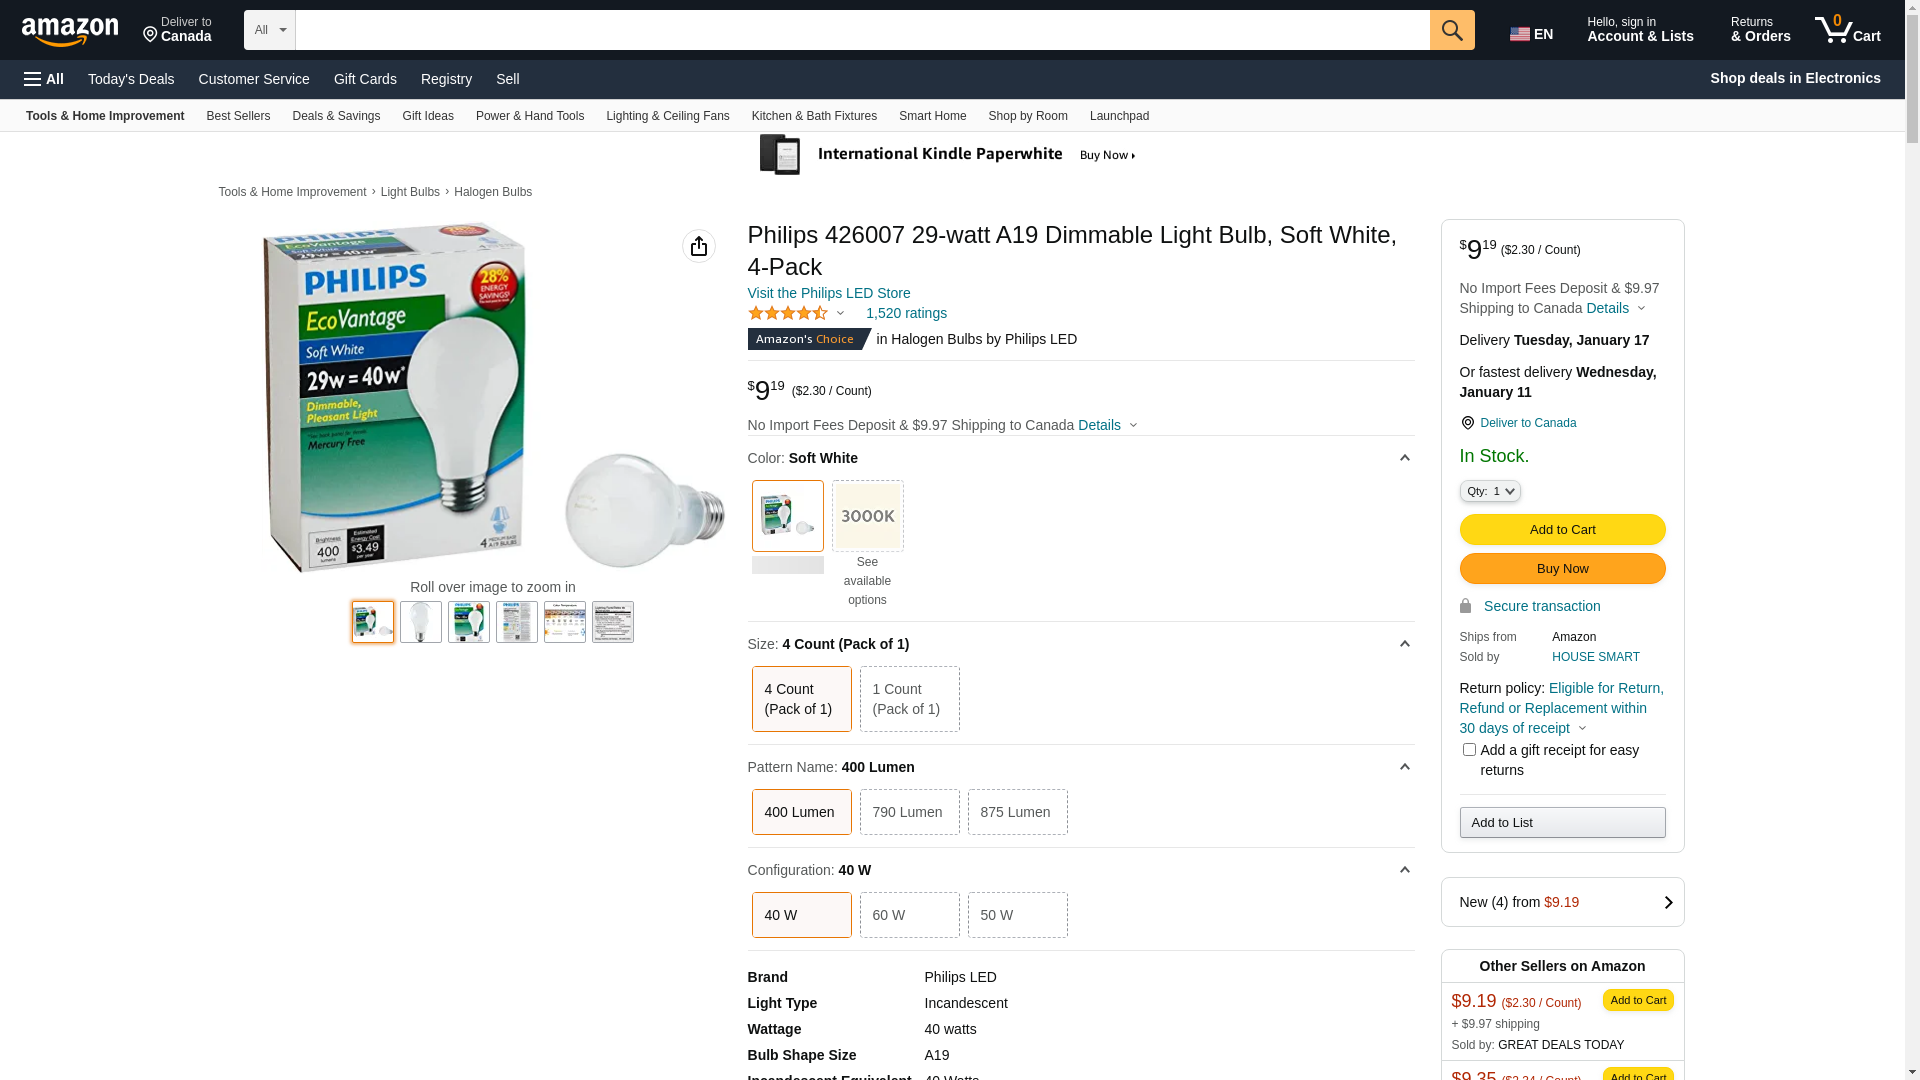1920x1080 pixels.
Task: Open the search category All dropdown
Action: click(269, 30)
